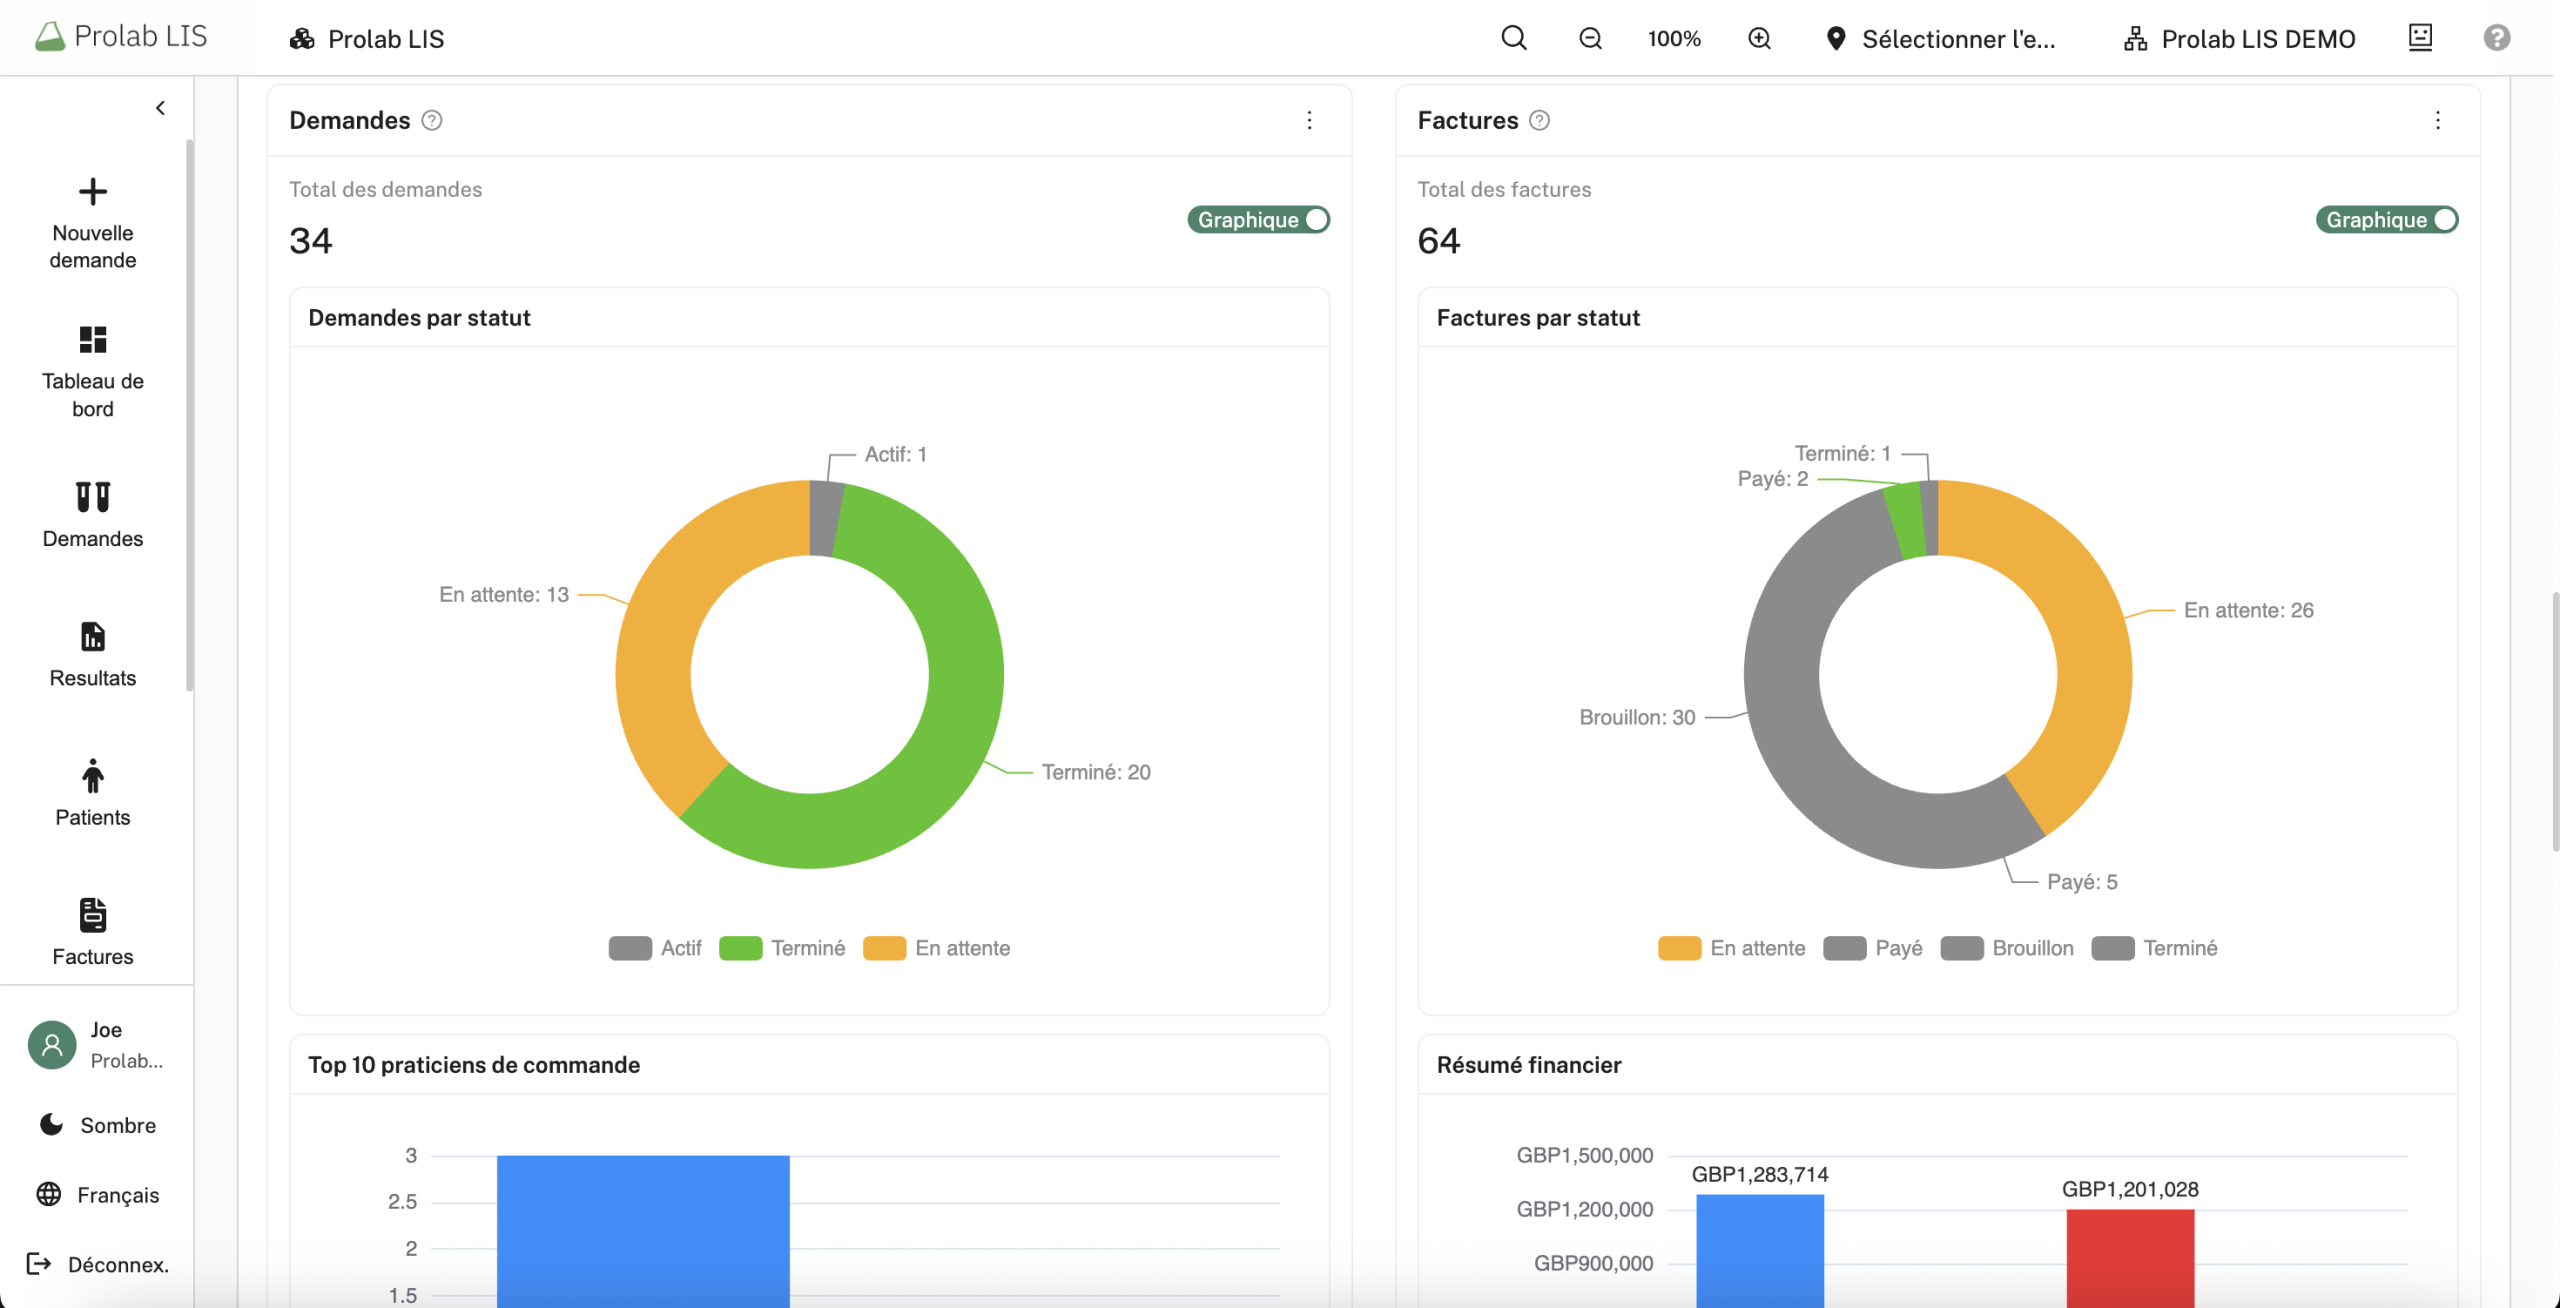Open the contact card icon in top bar
Screen dimensions: 2560x1308
pyautogui.click(x=2420, y=38)
